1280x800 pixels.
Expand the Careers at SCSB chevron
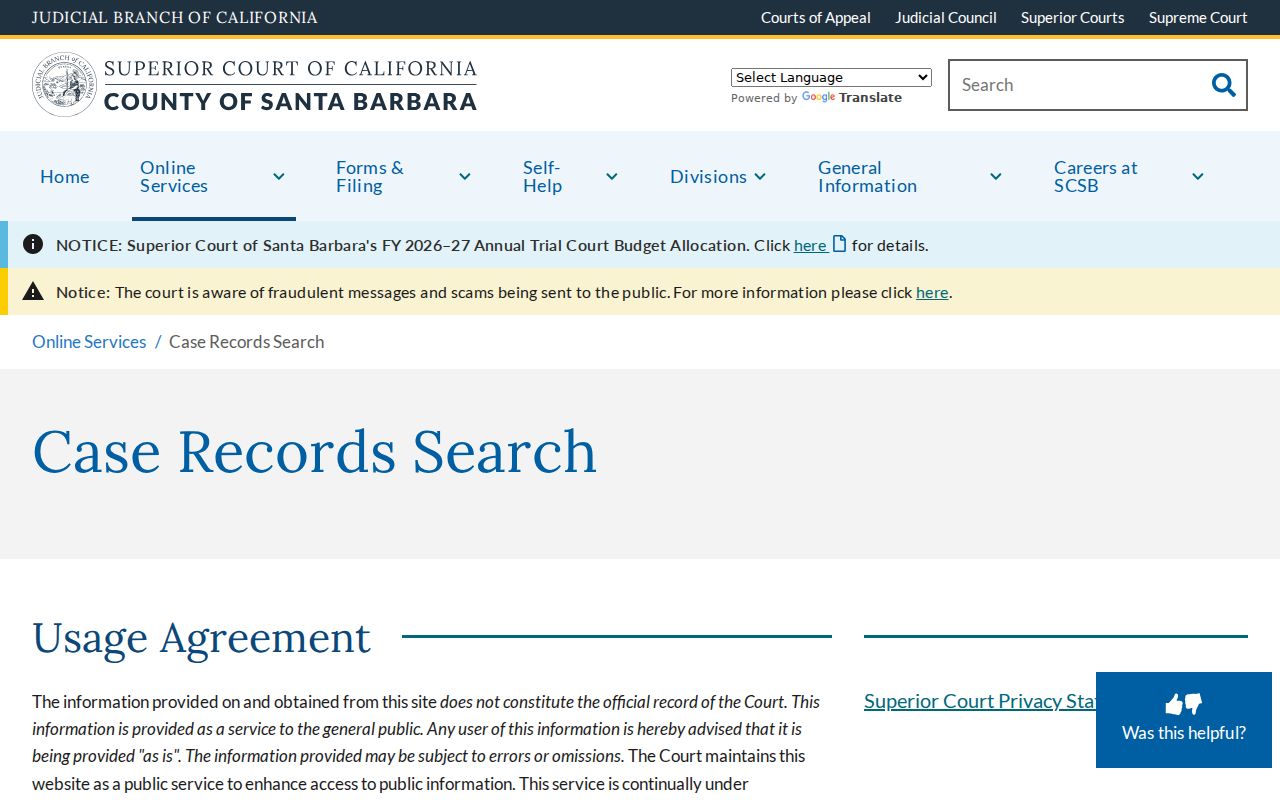tap(1198, 177)
